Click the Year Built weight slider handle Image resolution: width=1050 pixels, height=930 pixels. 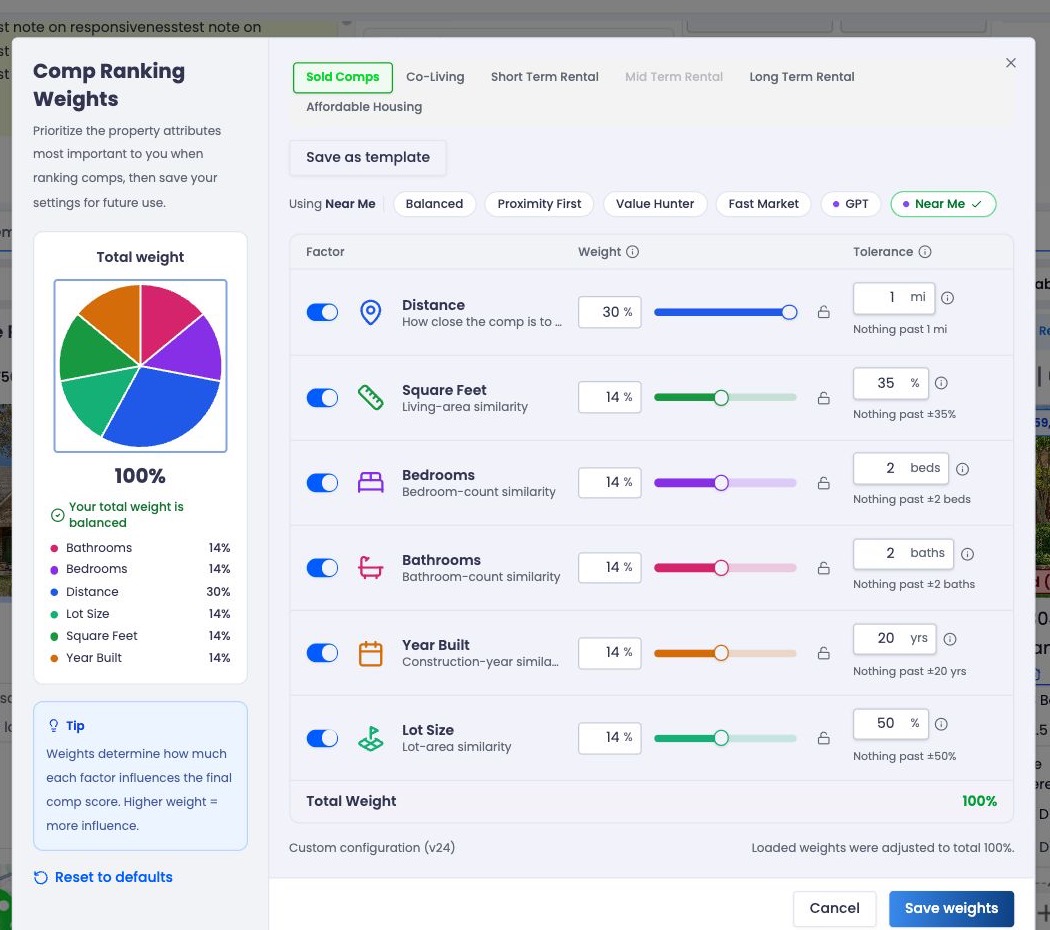tap(721, 653)
